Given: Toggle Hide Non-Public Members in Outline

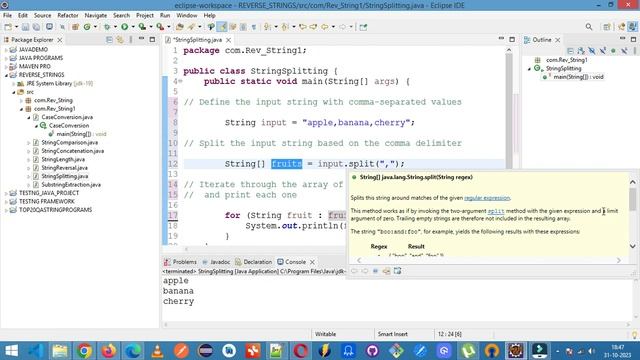Looking at the screenshot, I should point(613,51).
